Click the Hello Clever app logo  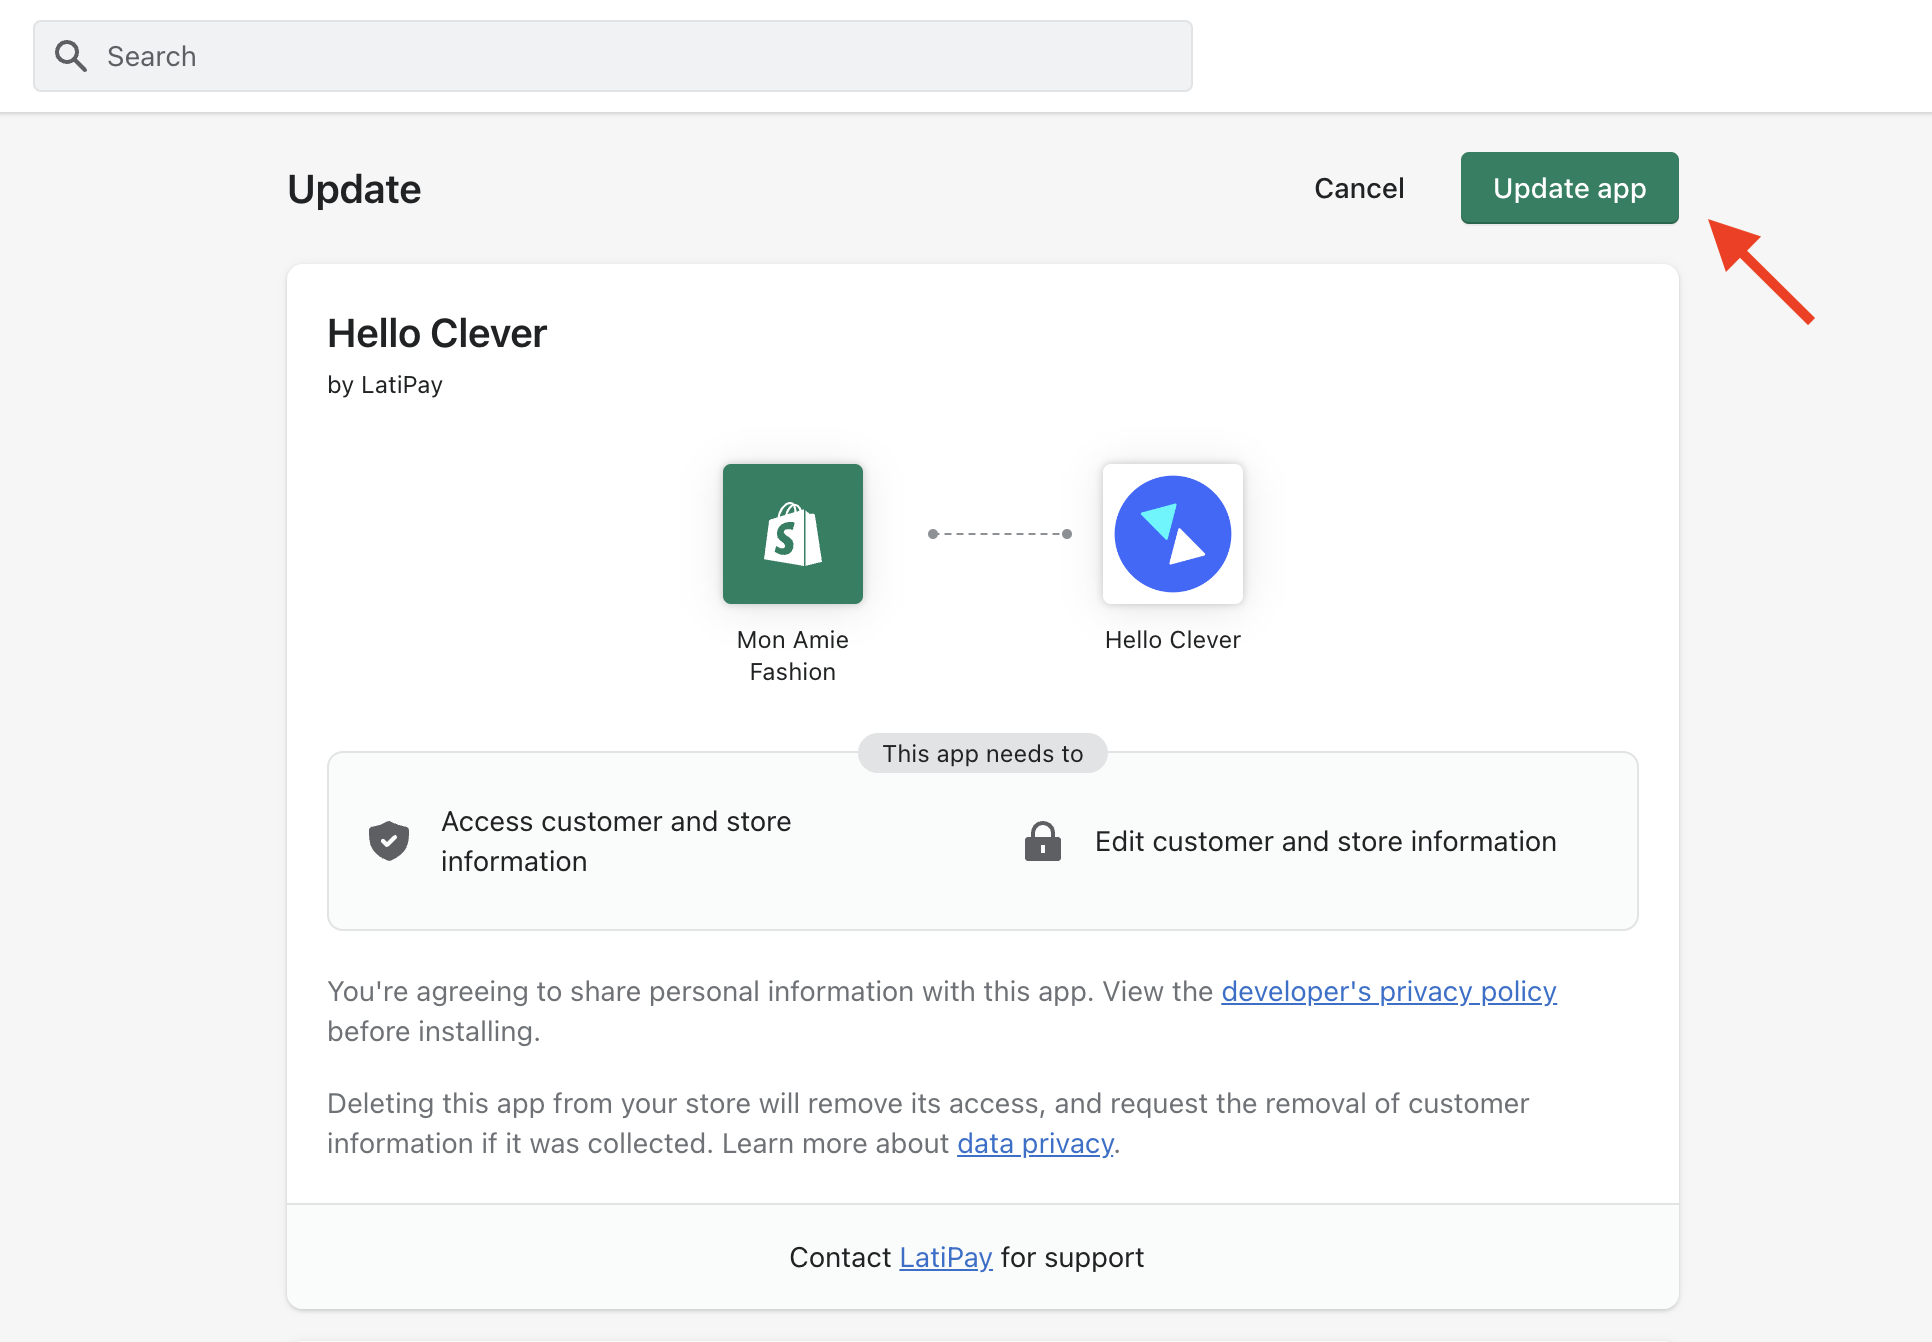1172,534
